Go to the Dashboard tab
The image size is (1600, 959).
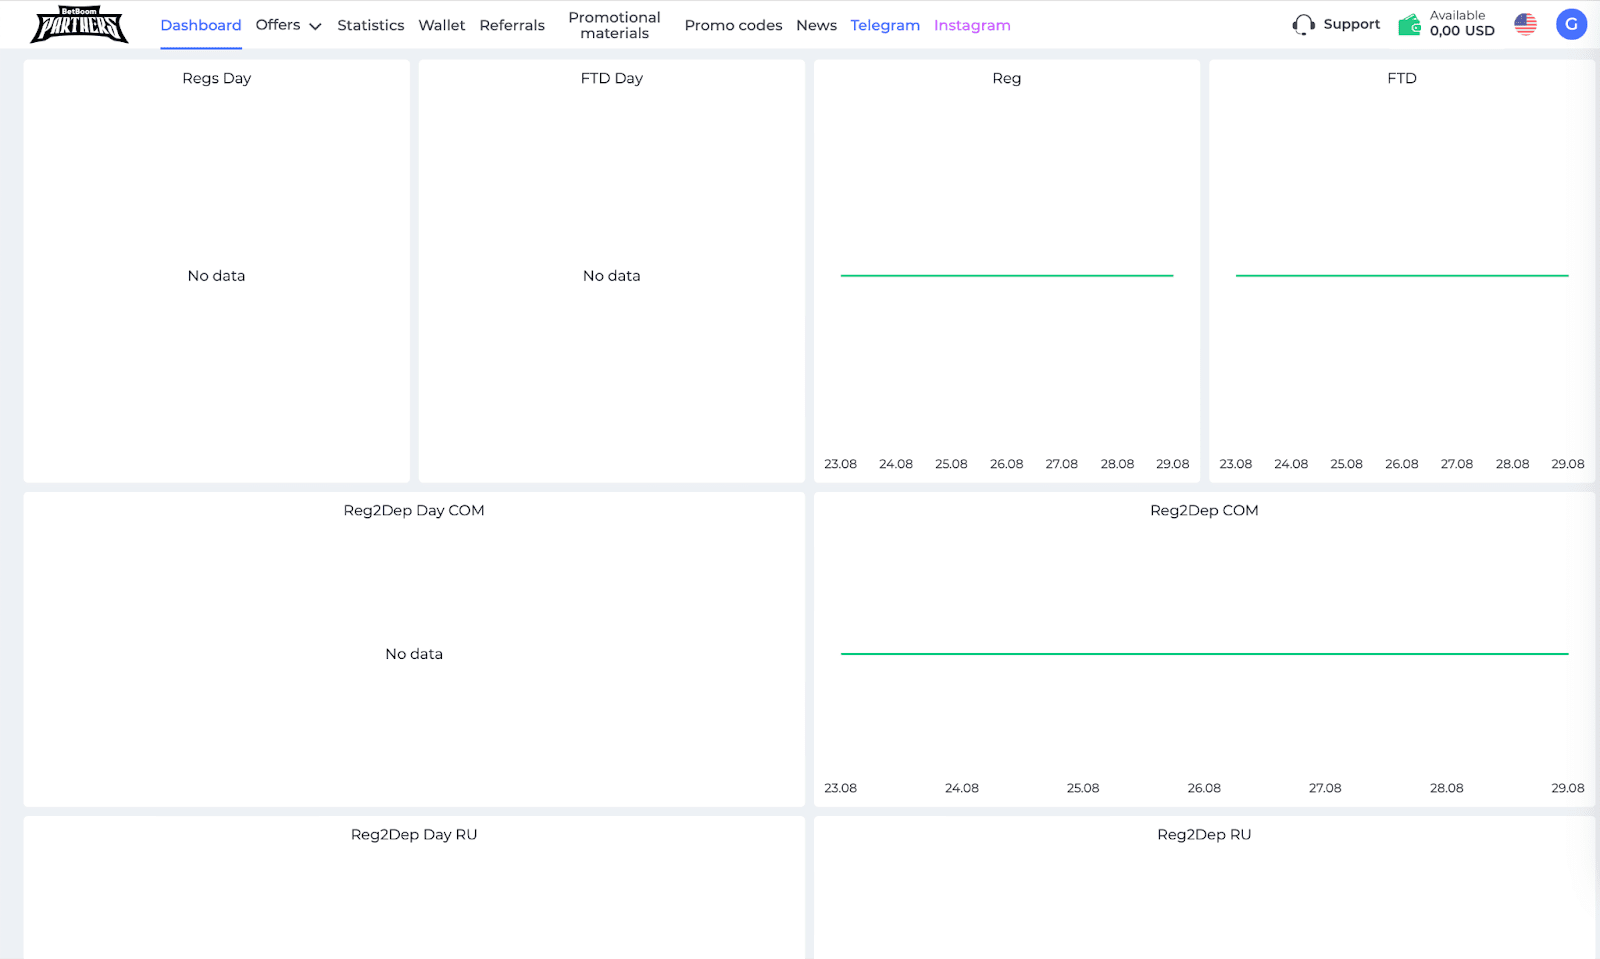click(201, 25)
